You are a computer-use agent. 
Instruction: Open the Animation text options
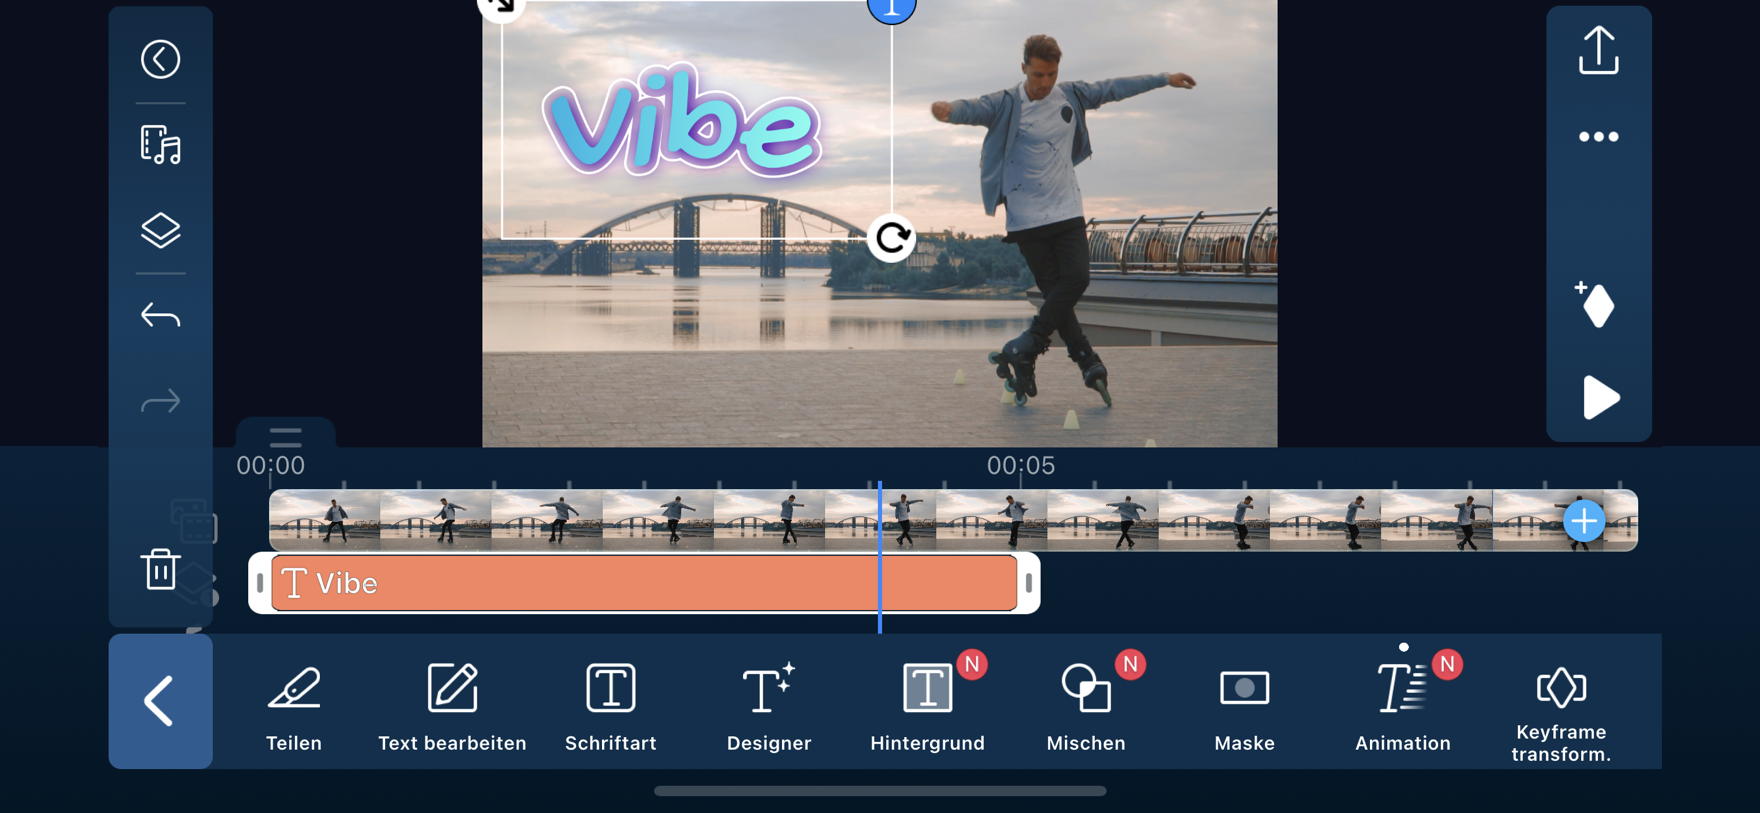(x=1403, y=707)
